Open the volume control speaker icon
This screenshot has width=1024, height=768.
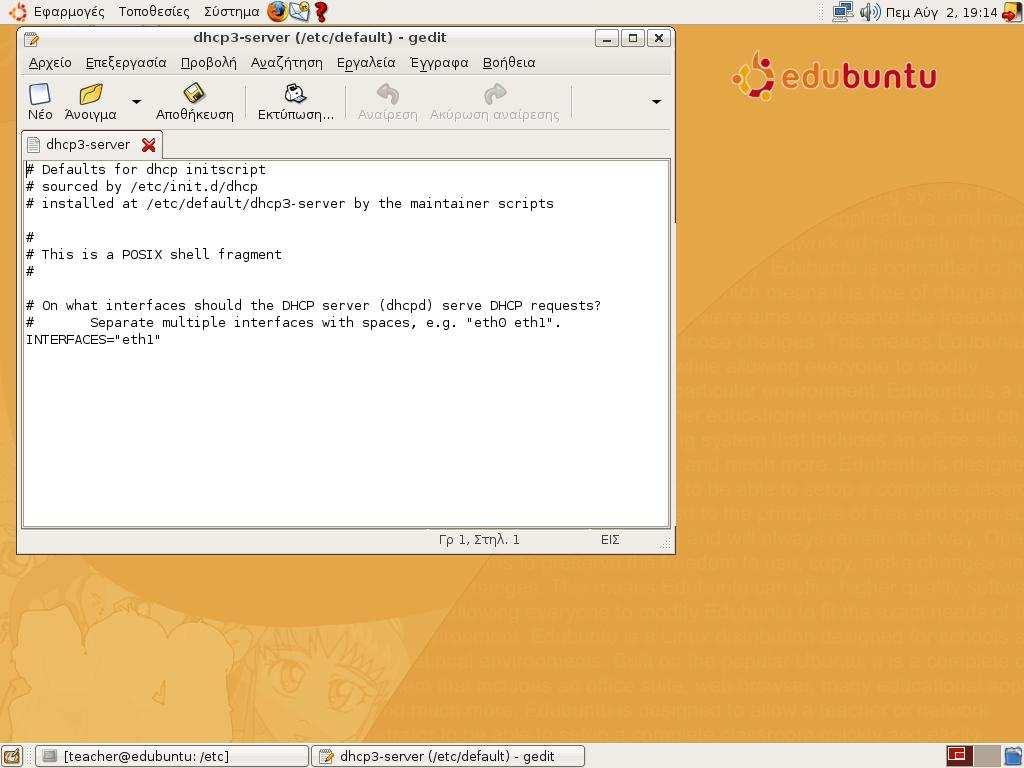[x=870, y=12]
